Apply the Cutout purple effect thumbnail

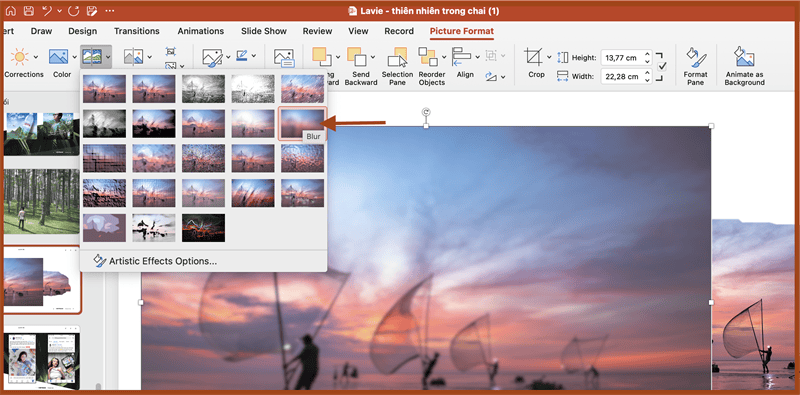click(x=104, y=228)
